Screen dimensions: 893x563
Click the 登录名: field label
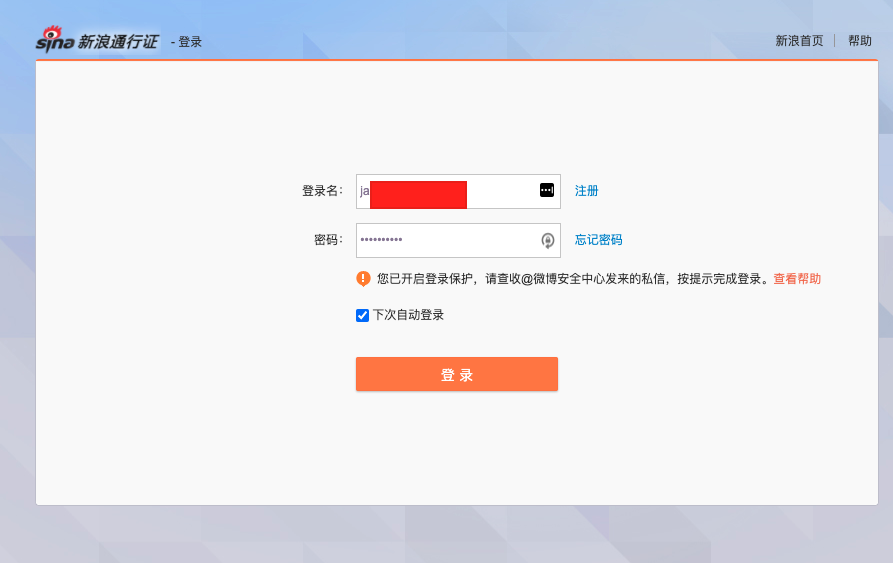[322, 191]
